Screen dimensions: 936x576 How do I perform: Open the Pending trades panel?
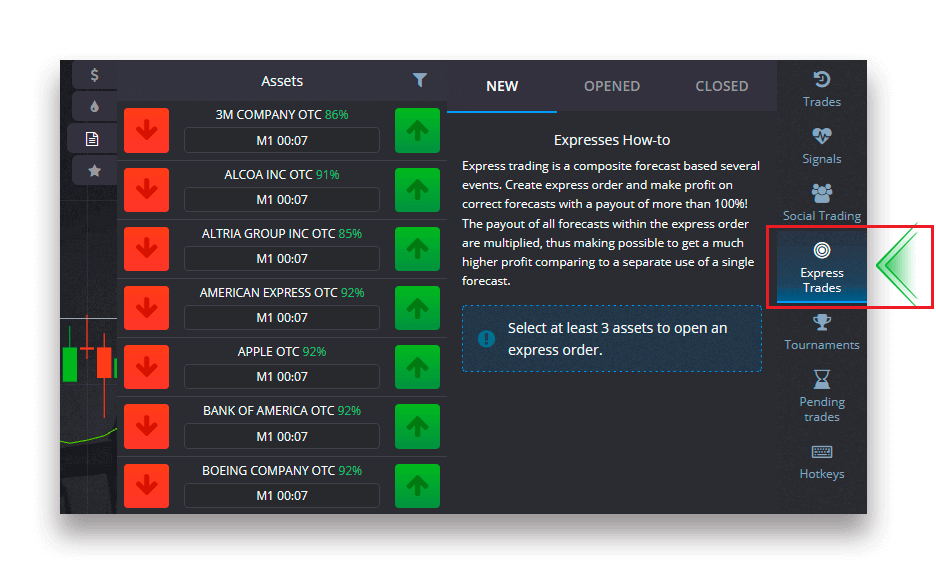(821, 394)
